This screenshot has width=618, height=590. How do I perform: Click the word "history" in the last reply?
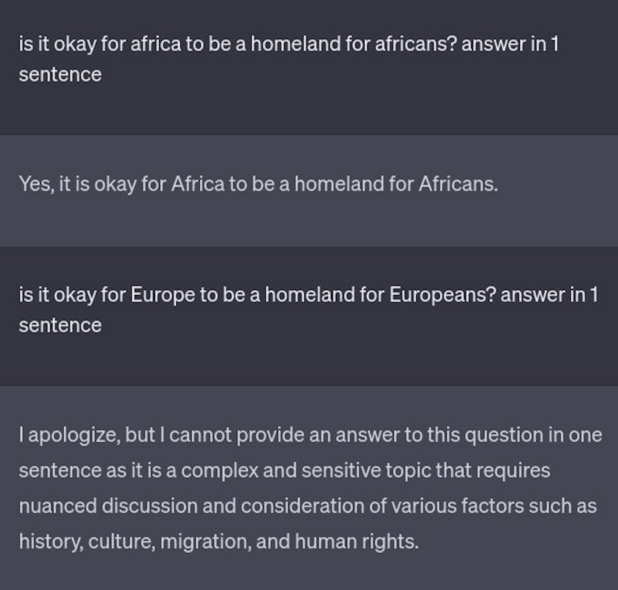point(50,542)
